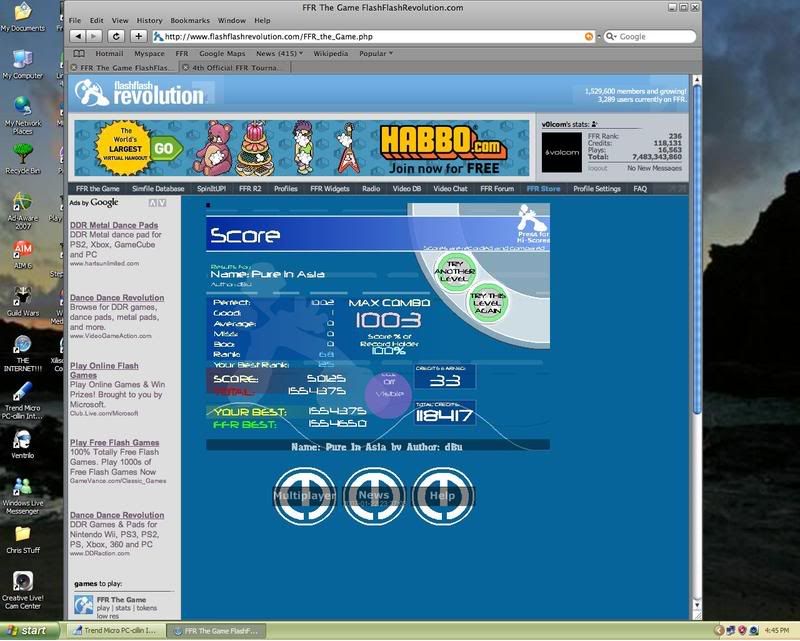
Task: Switch to the 4th Official FFR Tourna tab
Action: pos(235,67)
